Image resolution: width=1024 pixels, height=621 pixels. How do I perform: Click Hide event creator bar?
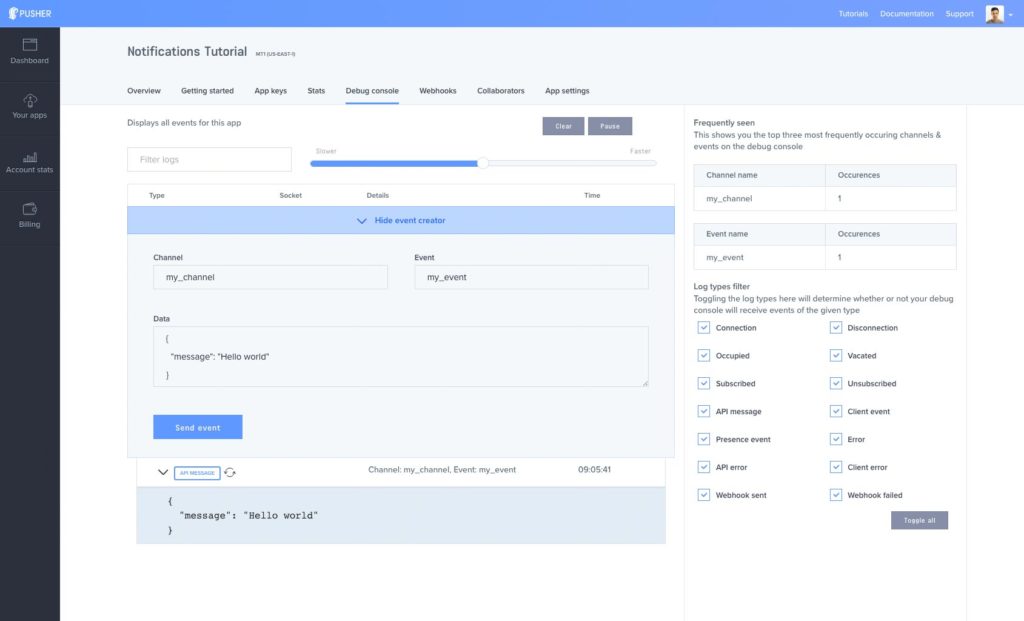(400, 220)
